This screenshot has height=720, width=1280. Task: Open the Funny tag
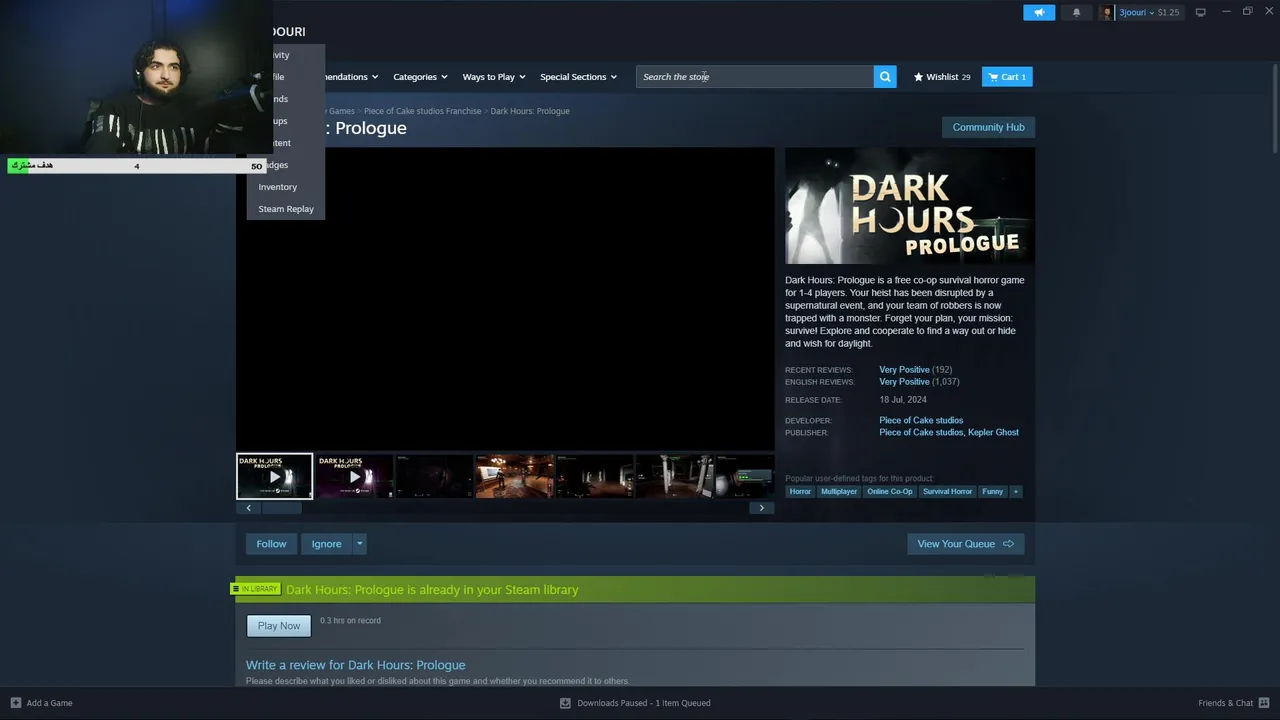(x=992, y=491)
